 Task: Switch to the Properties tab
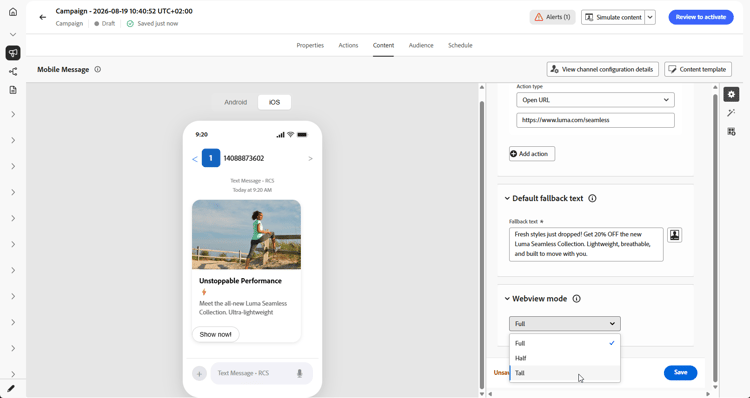tap(310, 45)
